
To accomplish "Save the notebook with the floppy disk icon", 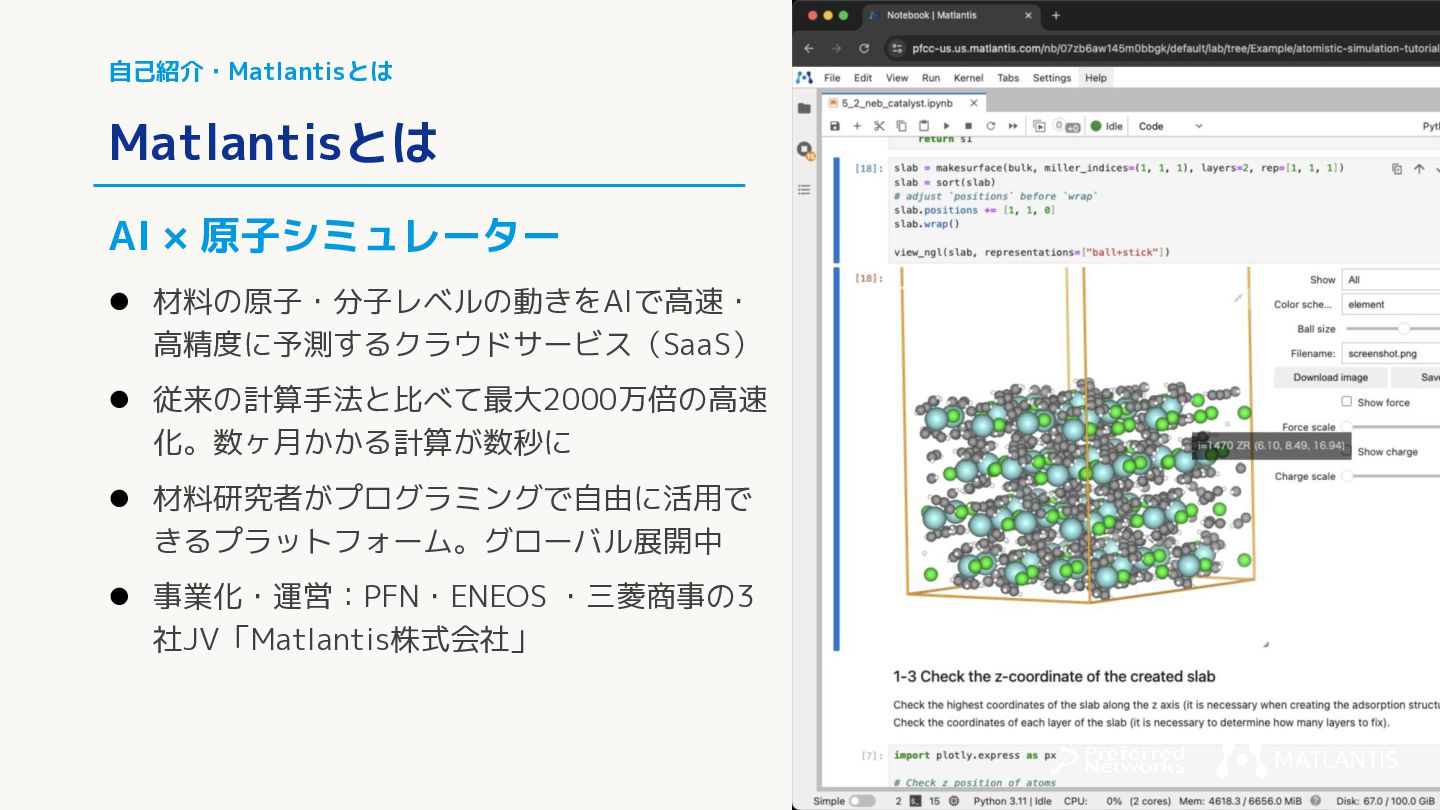I will [835, 126].
